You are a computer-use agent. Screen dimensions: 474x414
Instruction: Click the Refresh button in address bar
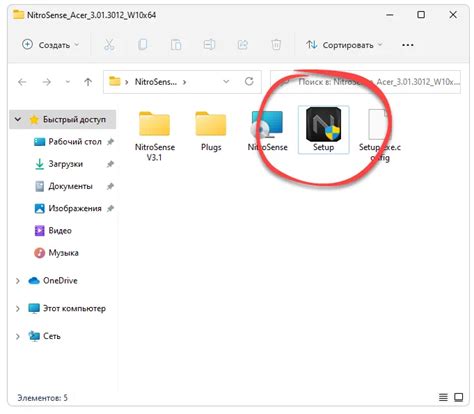249,81
